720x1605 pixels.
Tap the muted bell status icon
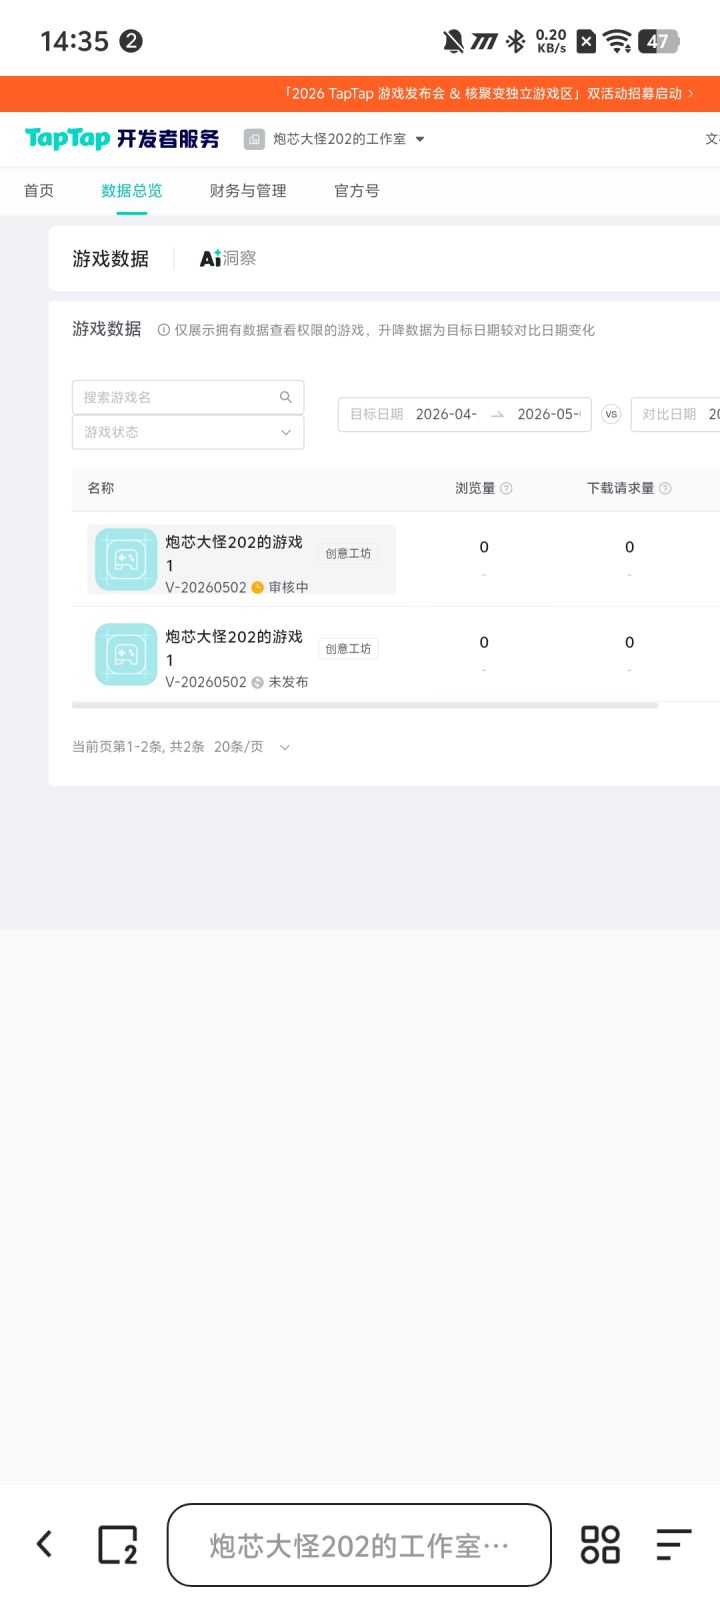[453, 41]
